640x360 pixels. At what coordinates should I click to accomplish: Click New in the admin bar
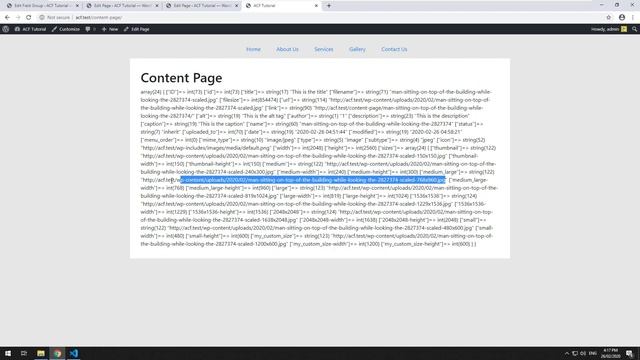pos(110,29)
